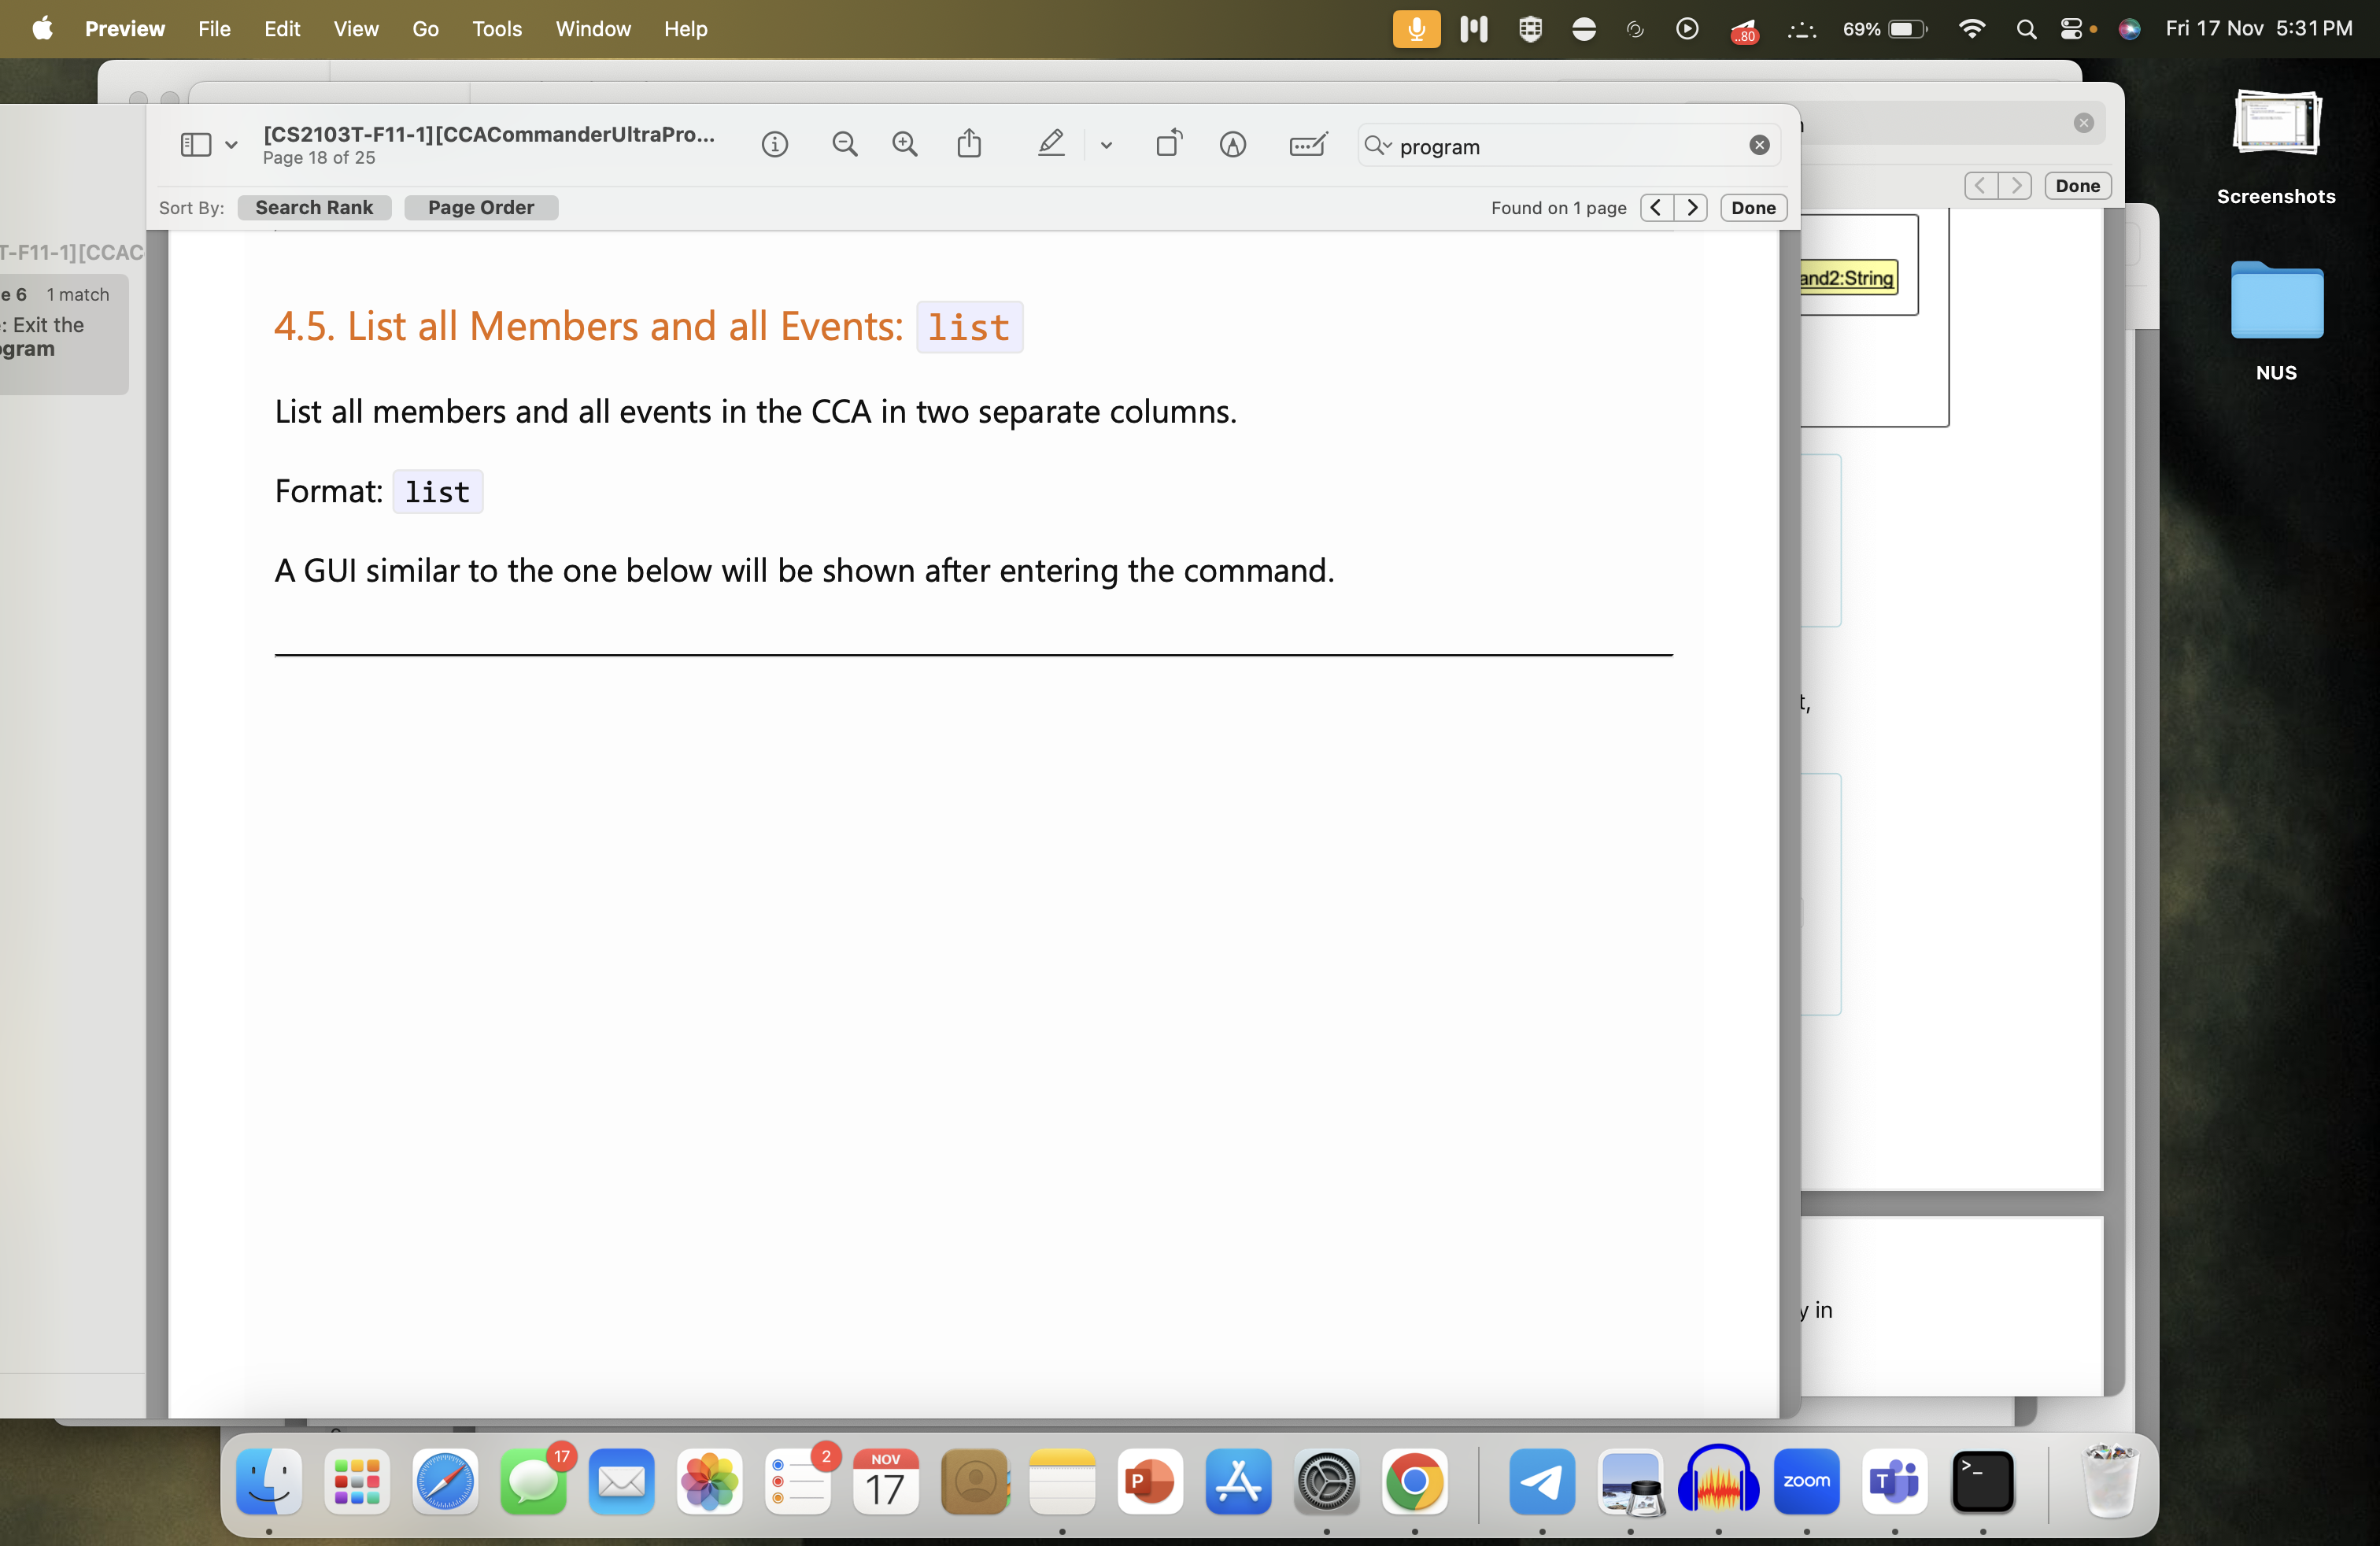This screenshot has width=2380, height=1546.
Task: Click Done to close search
Action: pos(1754,206)
